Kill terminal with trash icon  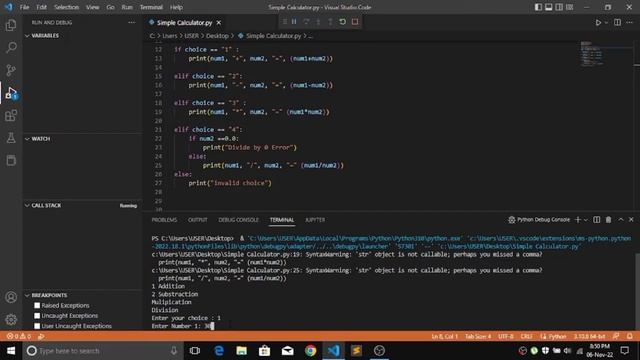[x=608, y=220]
